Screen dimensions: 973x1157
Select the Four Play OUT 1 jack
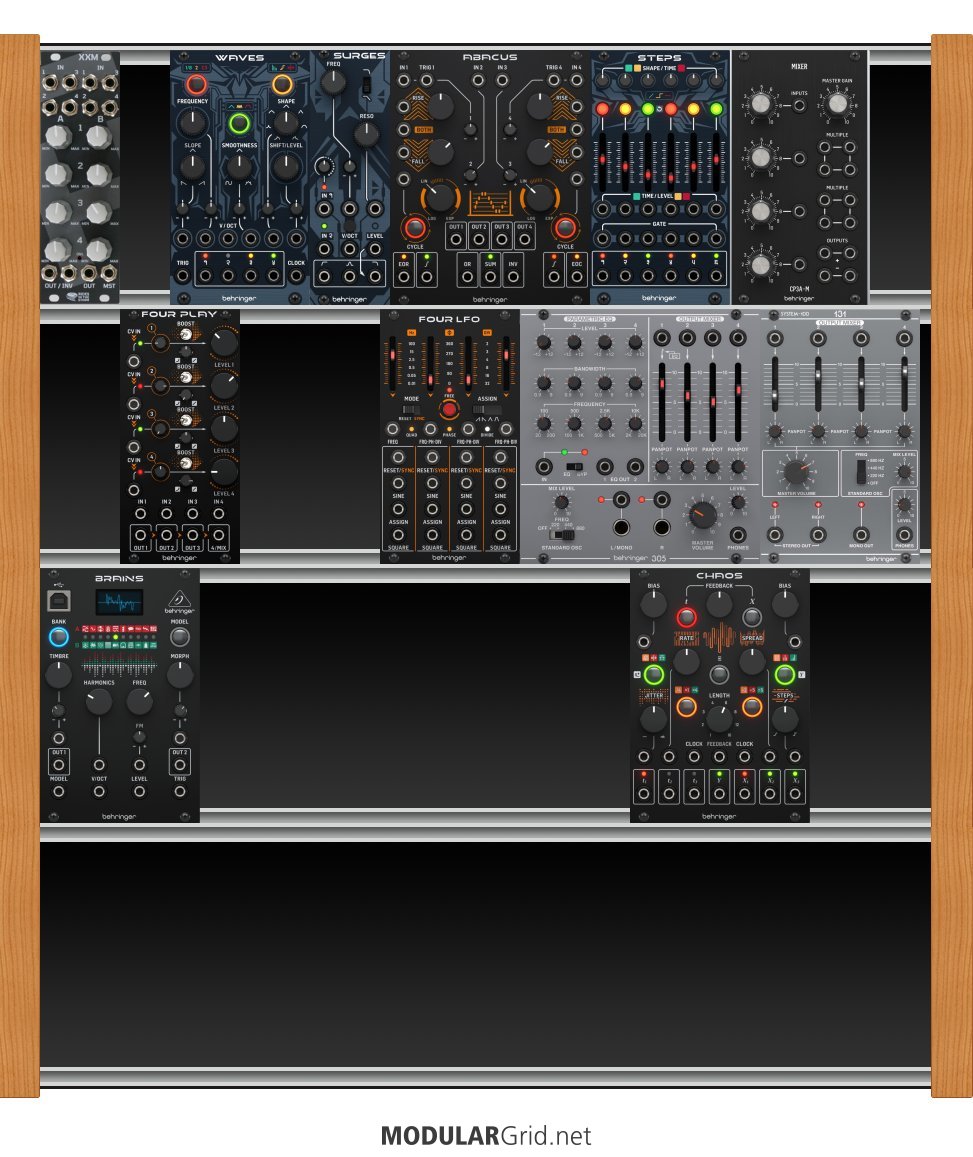141,535
